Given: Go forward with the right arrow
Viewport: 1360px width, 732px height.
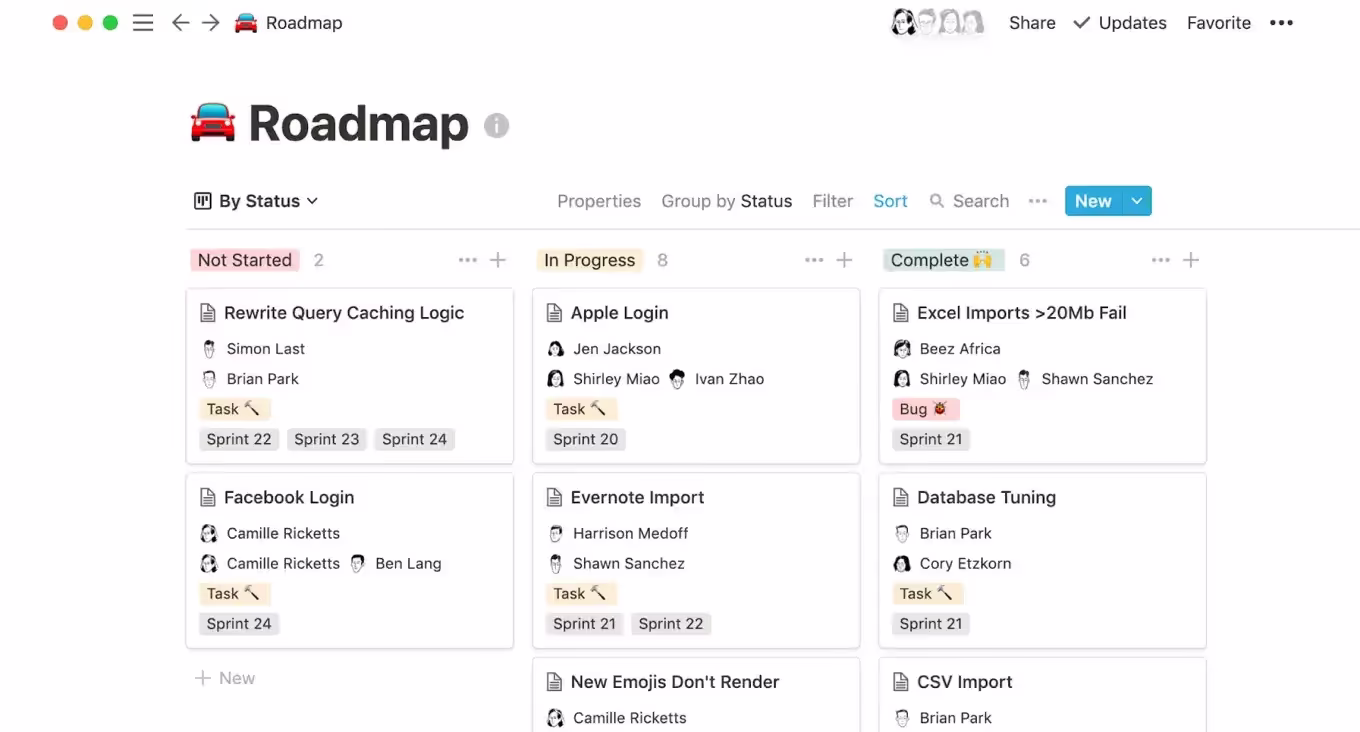Looking at the screenshot, I should [x=210, y=23].
